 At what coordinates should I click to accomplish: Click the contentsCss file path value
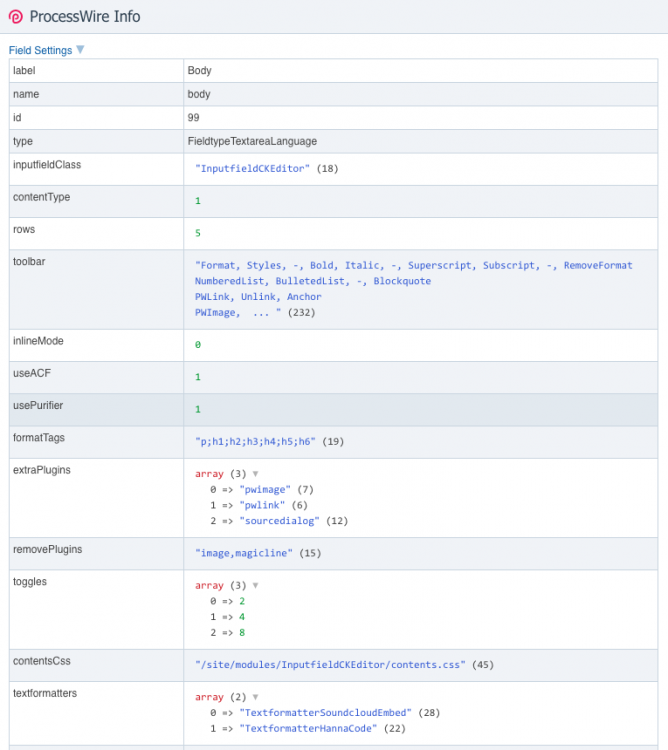click(331, 665)
